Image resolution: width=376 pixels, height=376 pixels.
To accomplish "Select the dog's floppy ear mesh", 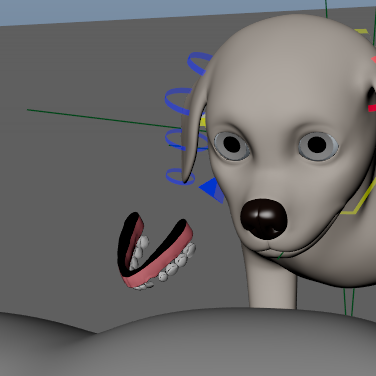I will [193, 133].
